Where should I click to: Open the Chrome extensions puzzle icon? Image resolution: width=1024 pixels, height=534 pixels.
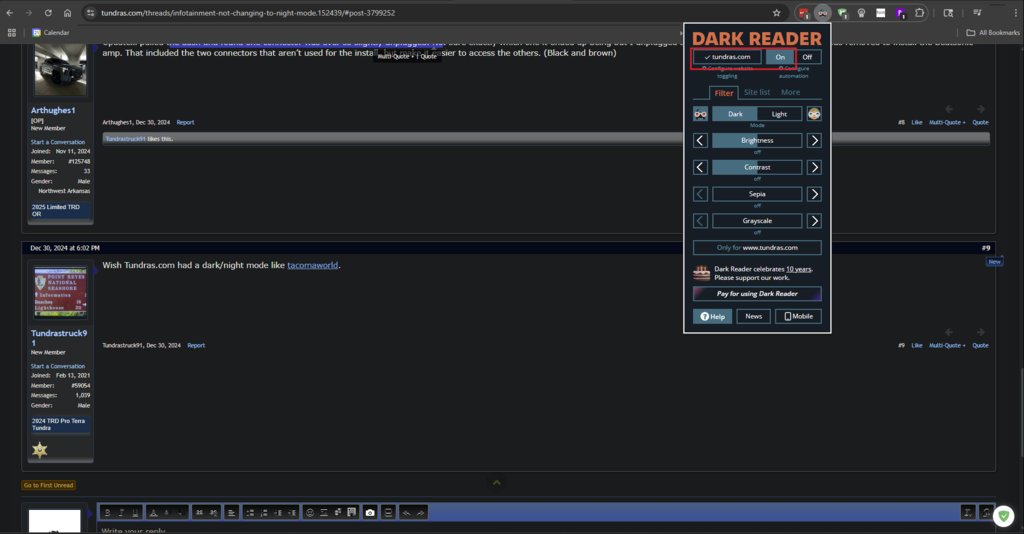920,13
